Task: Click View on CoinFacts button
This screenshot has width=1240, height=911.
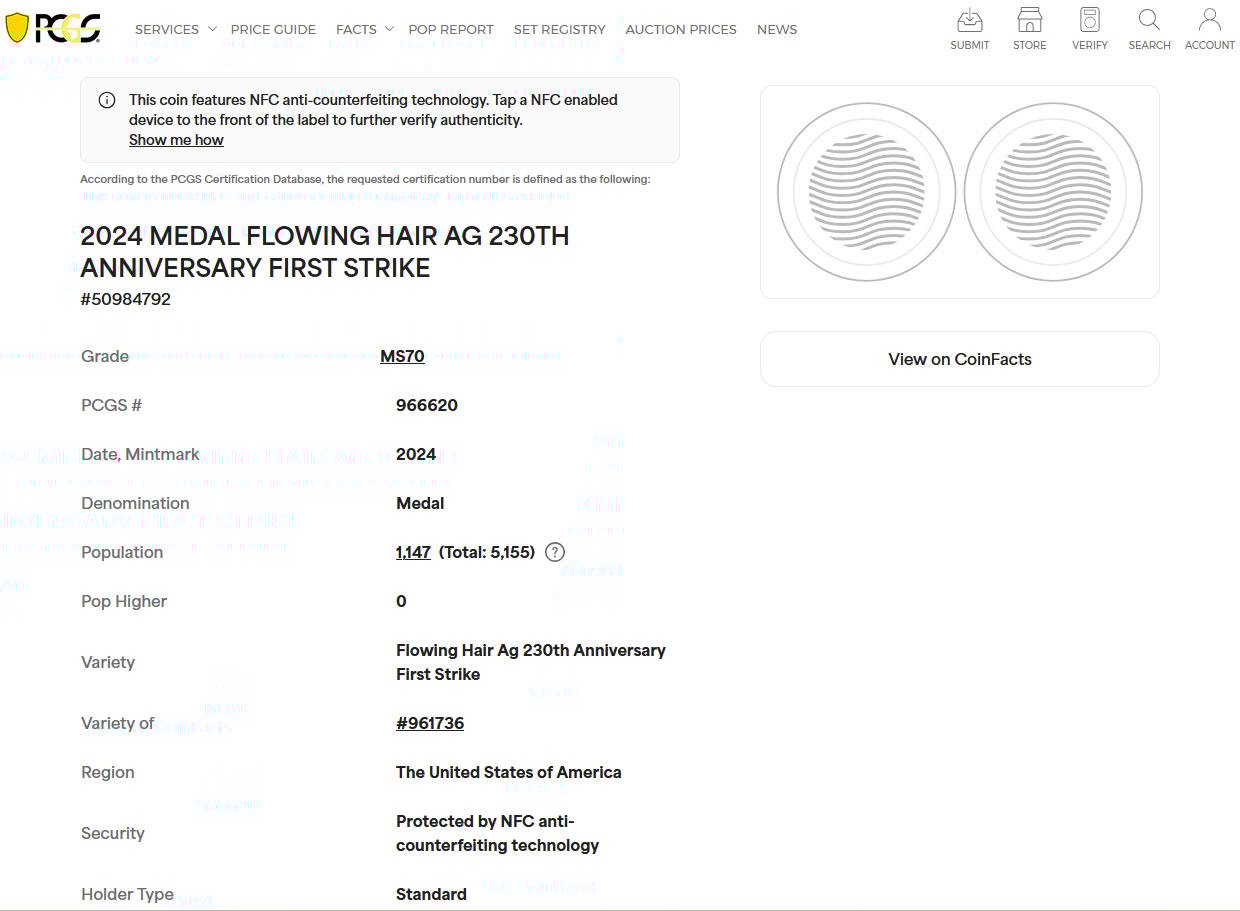Action: coord(960,359)
